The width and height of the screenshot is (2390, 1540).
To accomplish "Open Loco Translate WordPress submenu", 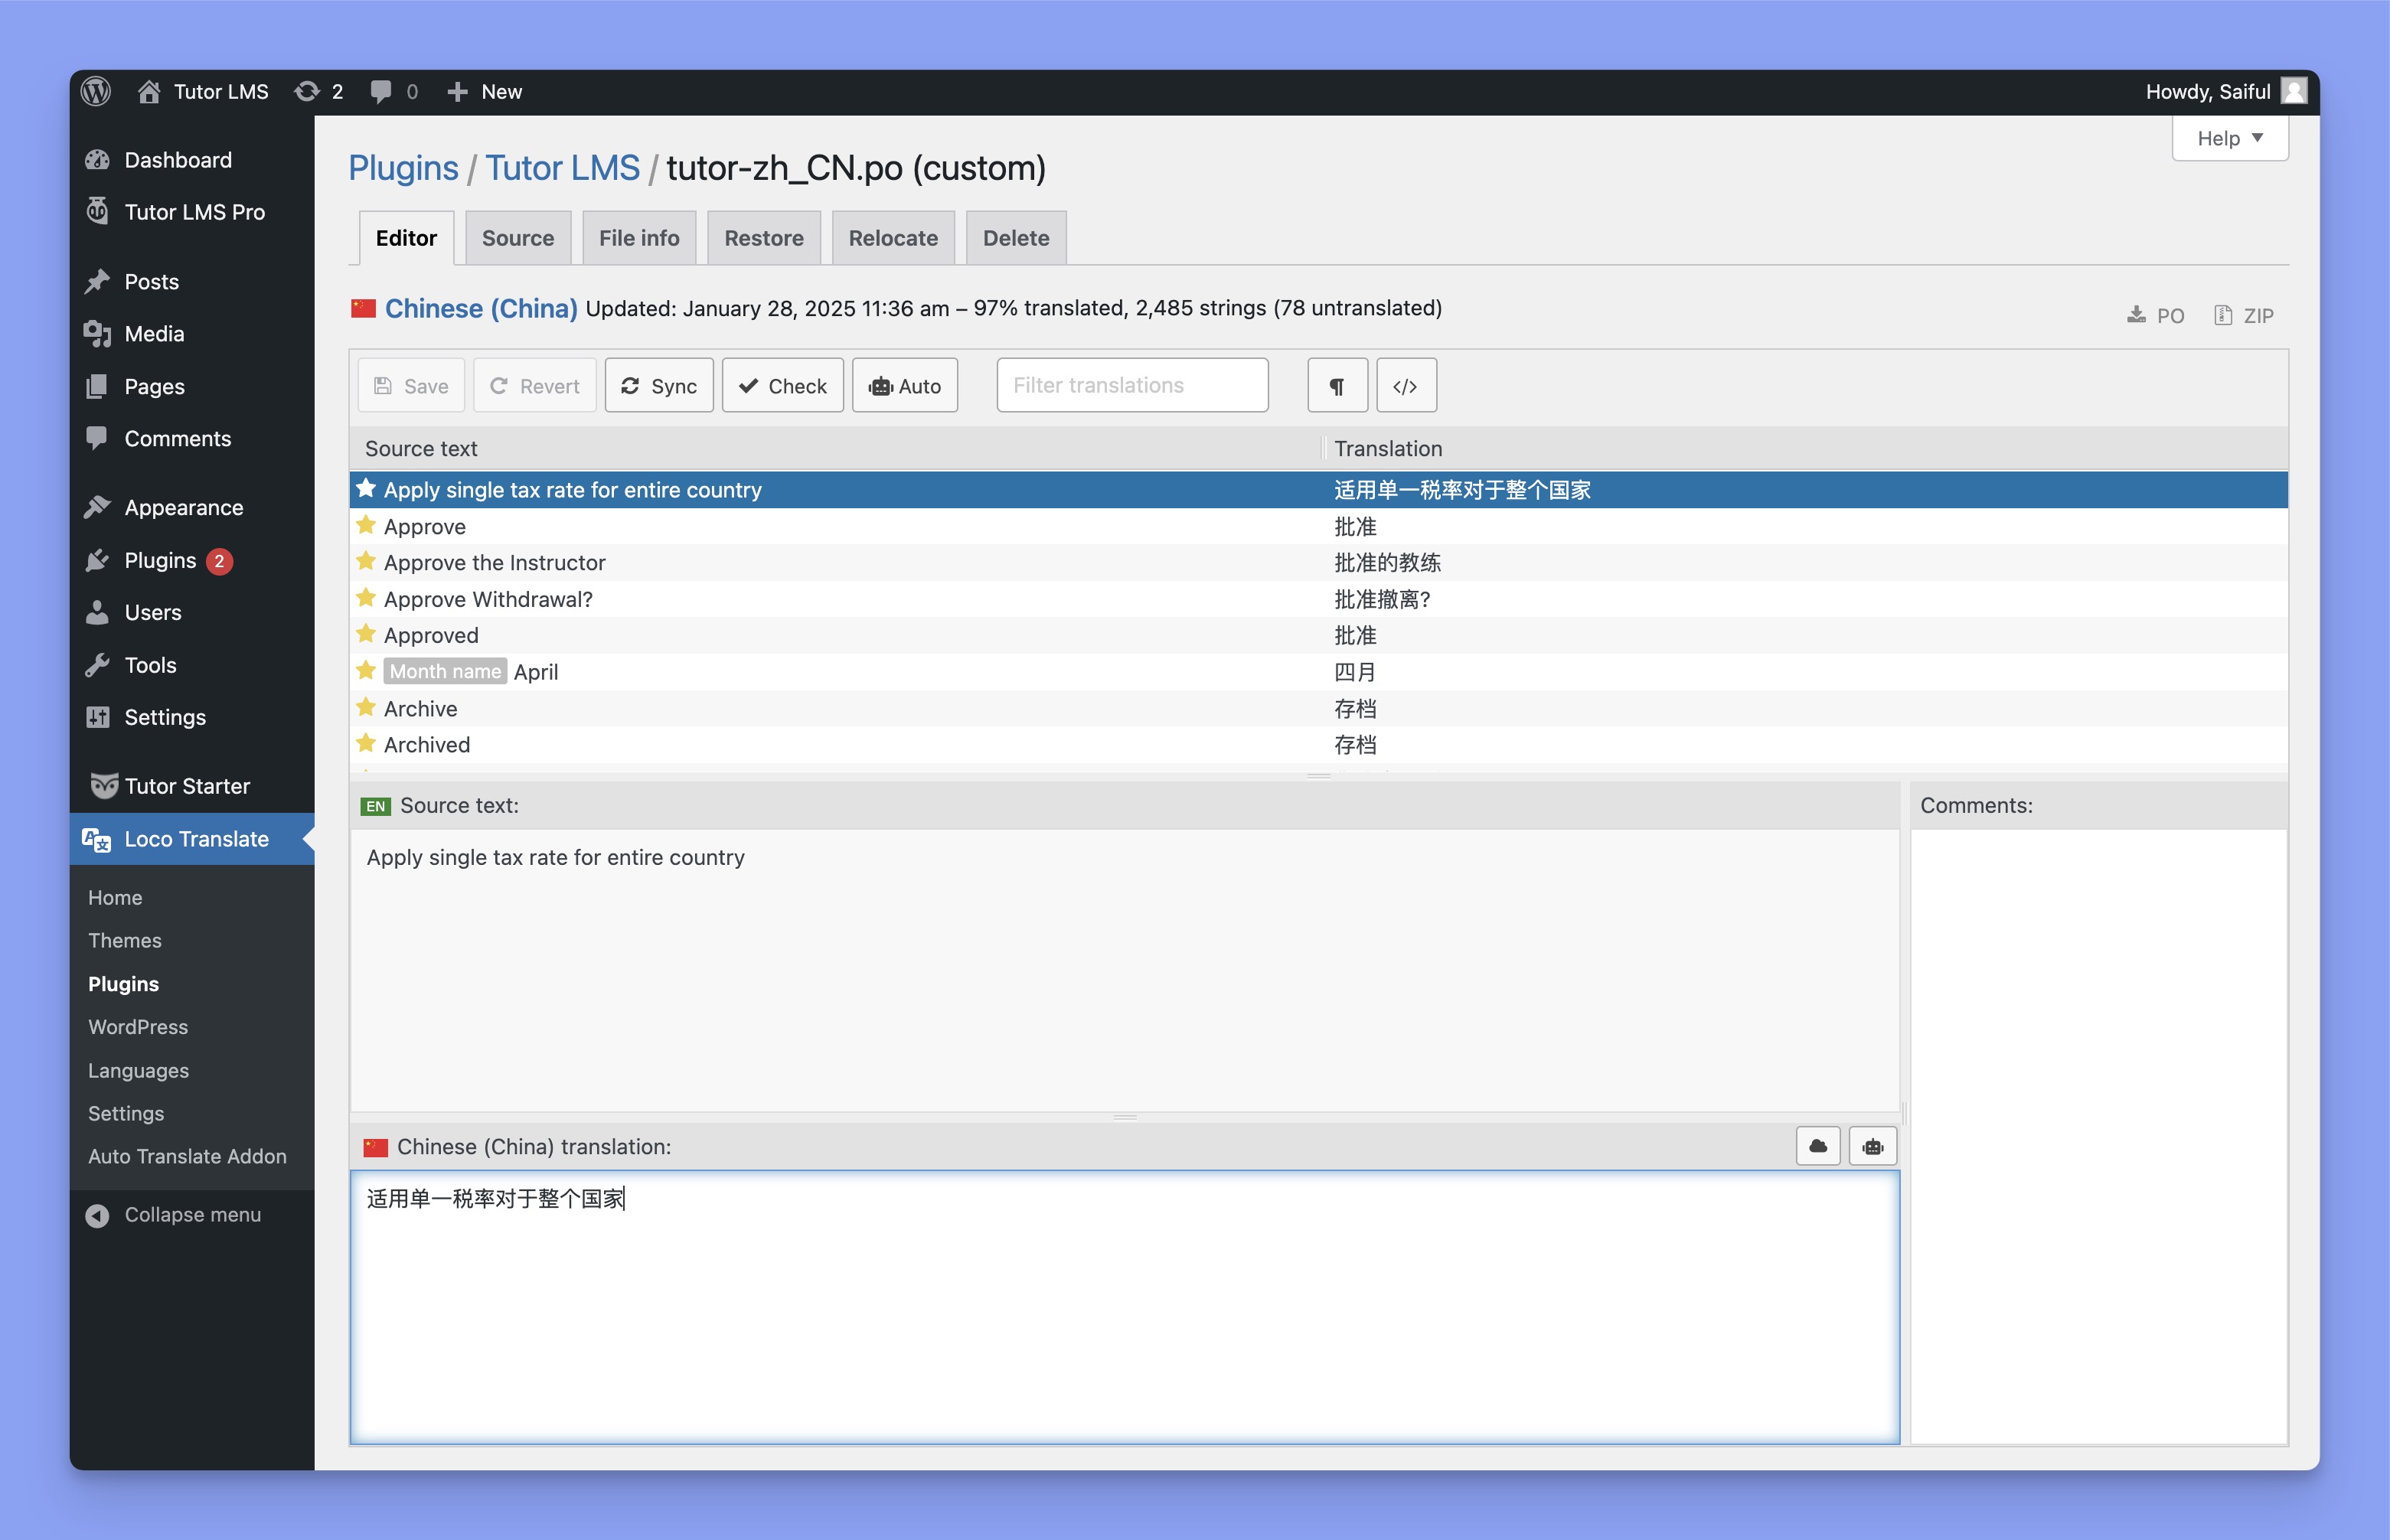I will (138, 1027).
